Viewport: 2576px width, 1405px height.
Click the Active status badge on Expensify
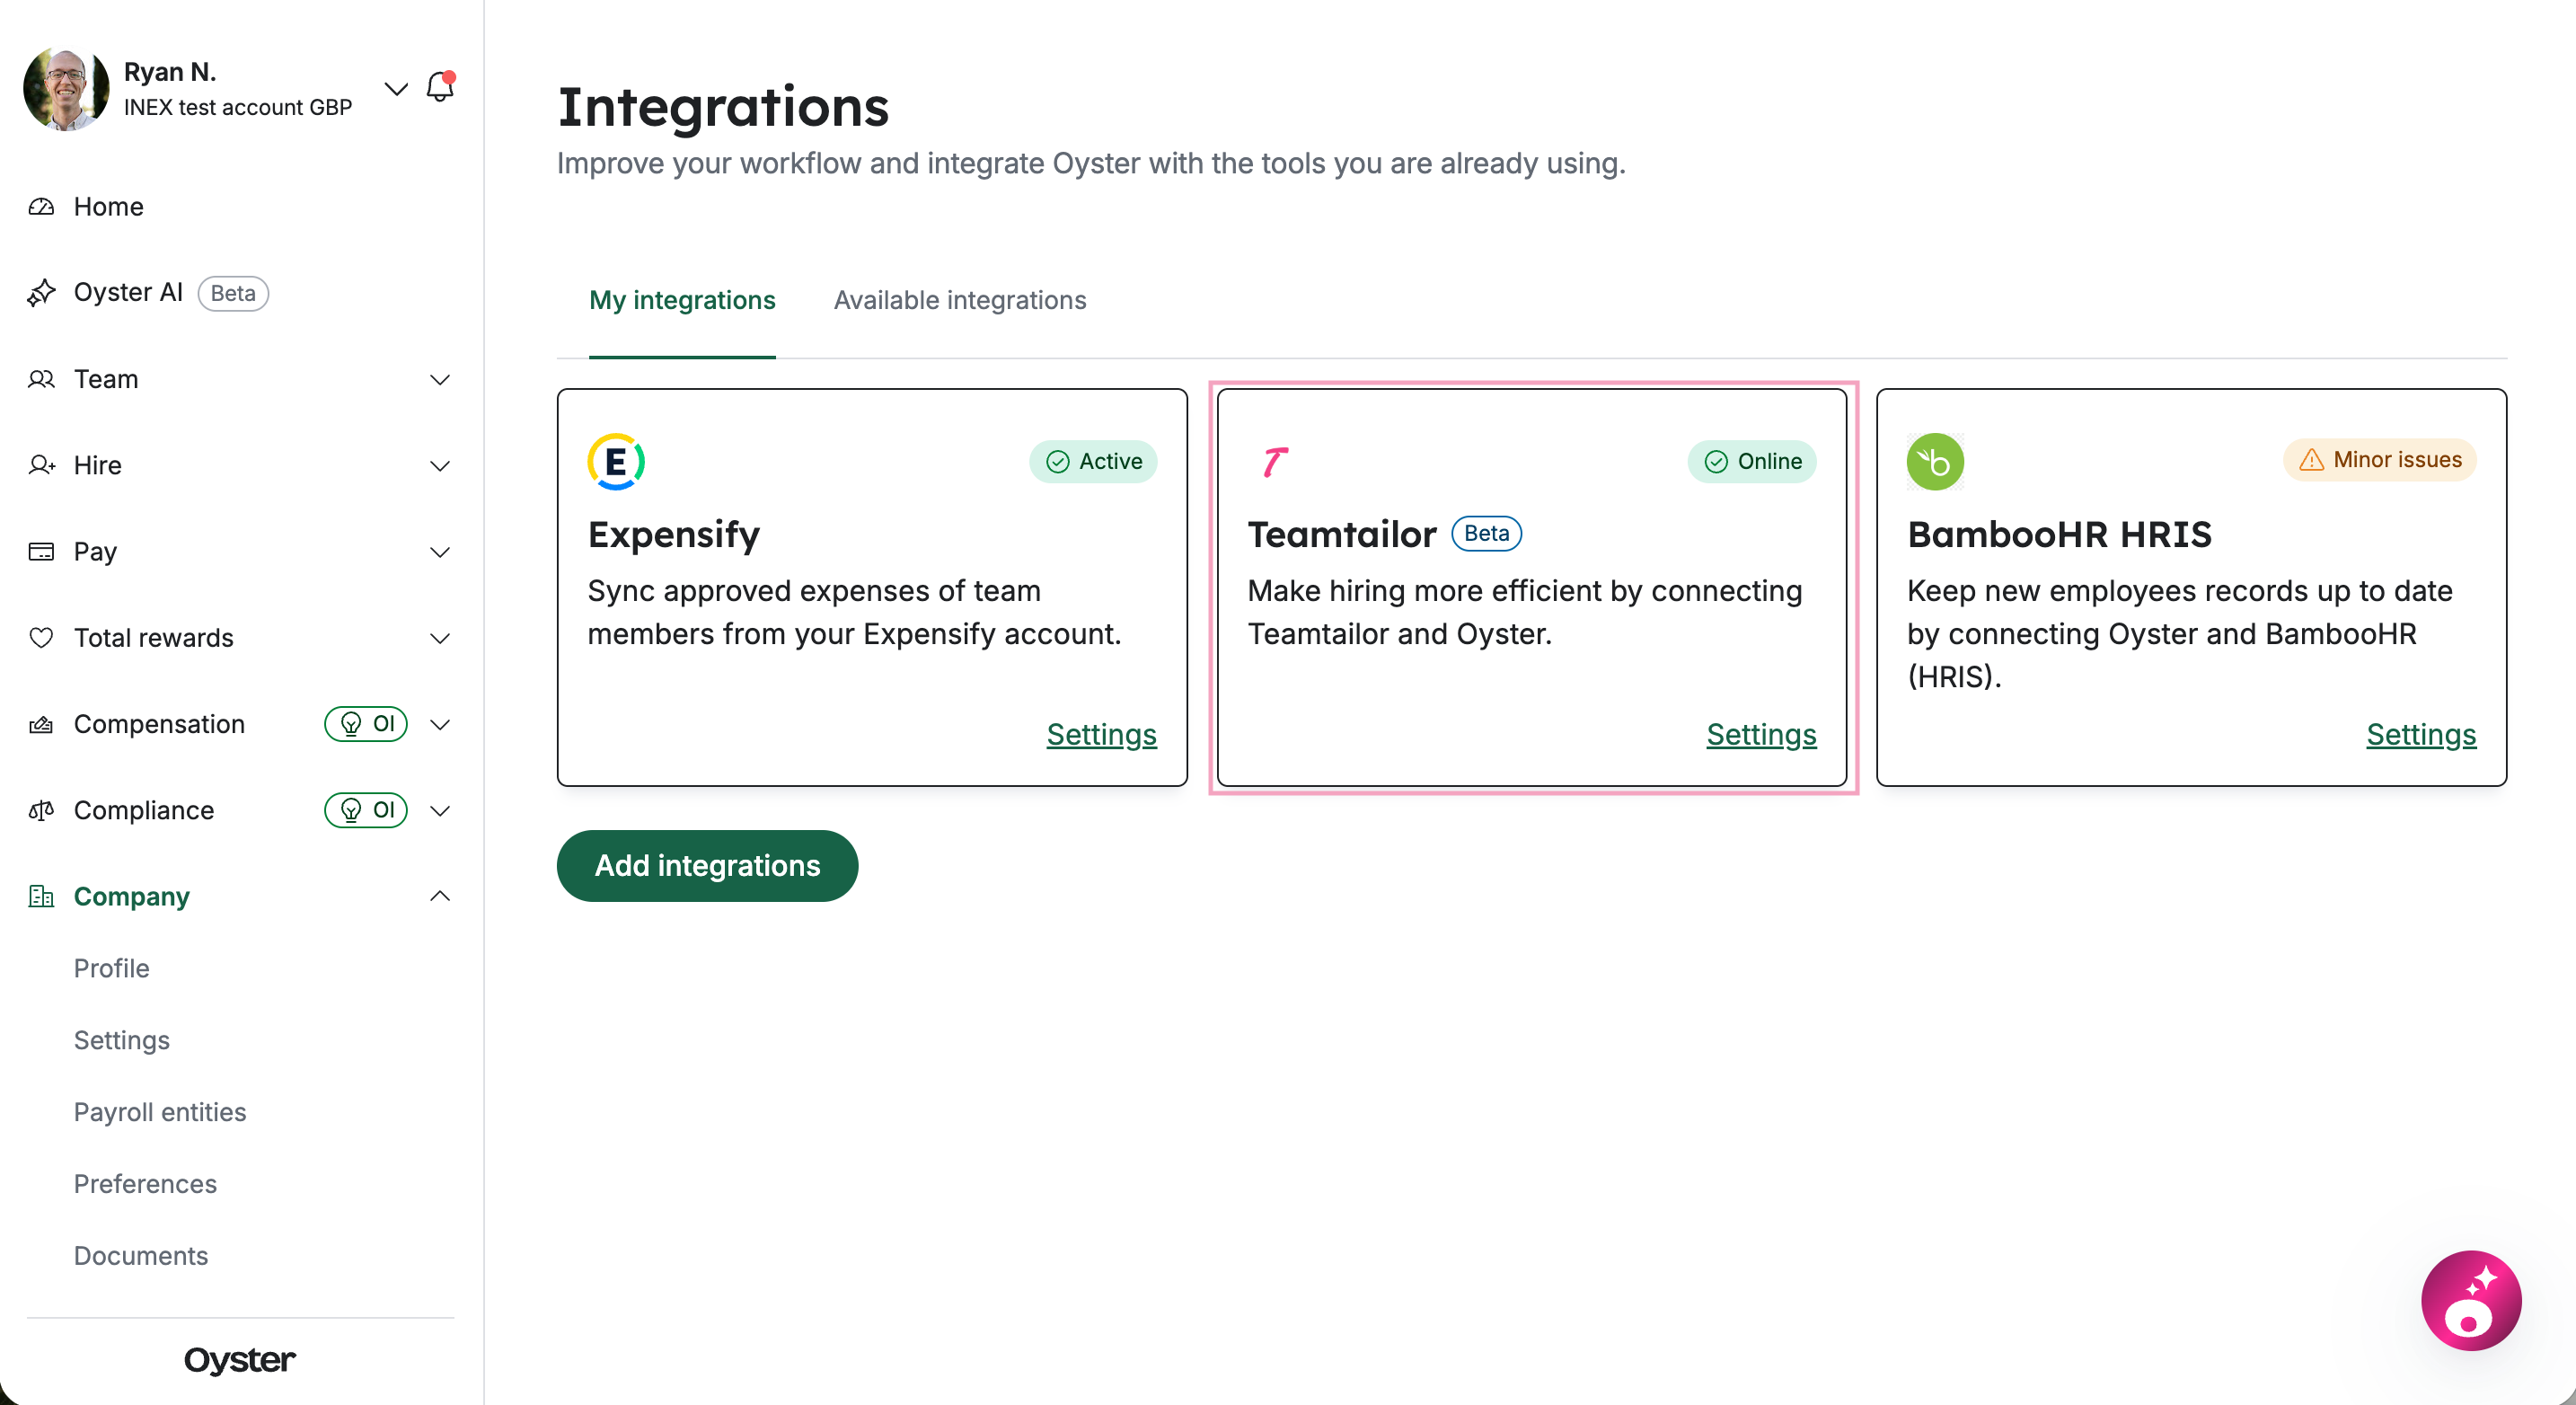(1093, 462)
